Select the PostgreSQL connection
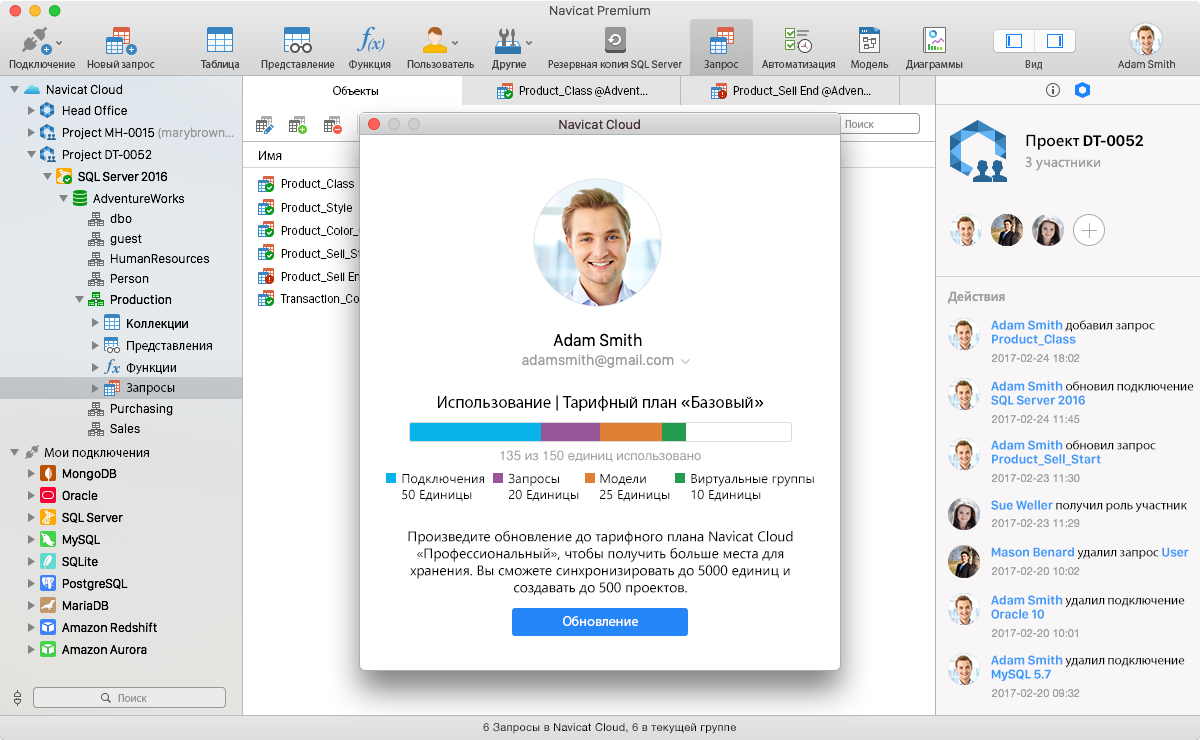 point(94,584)
